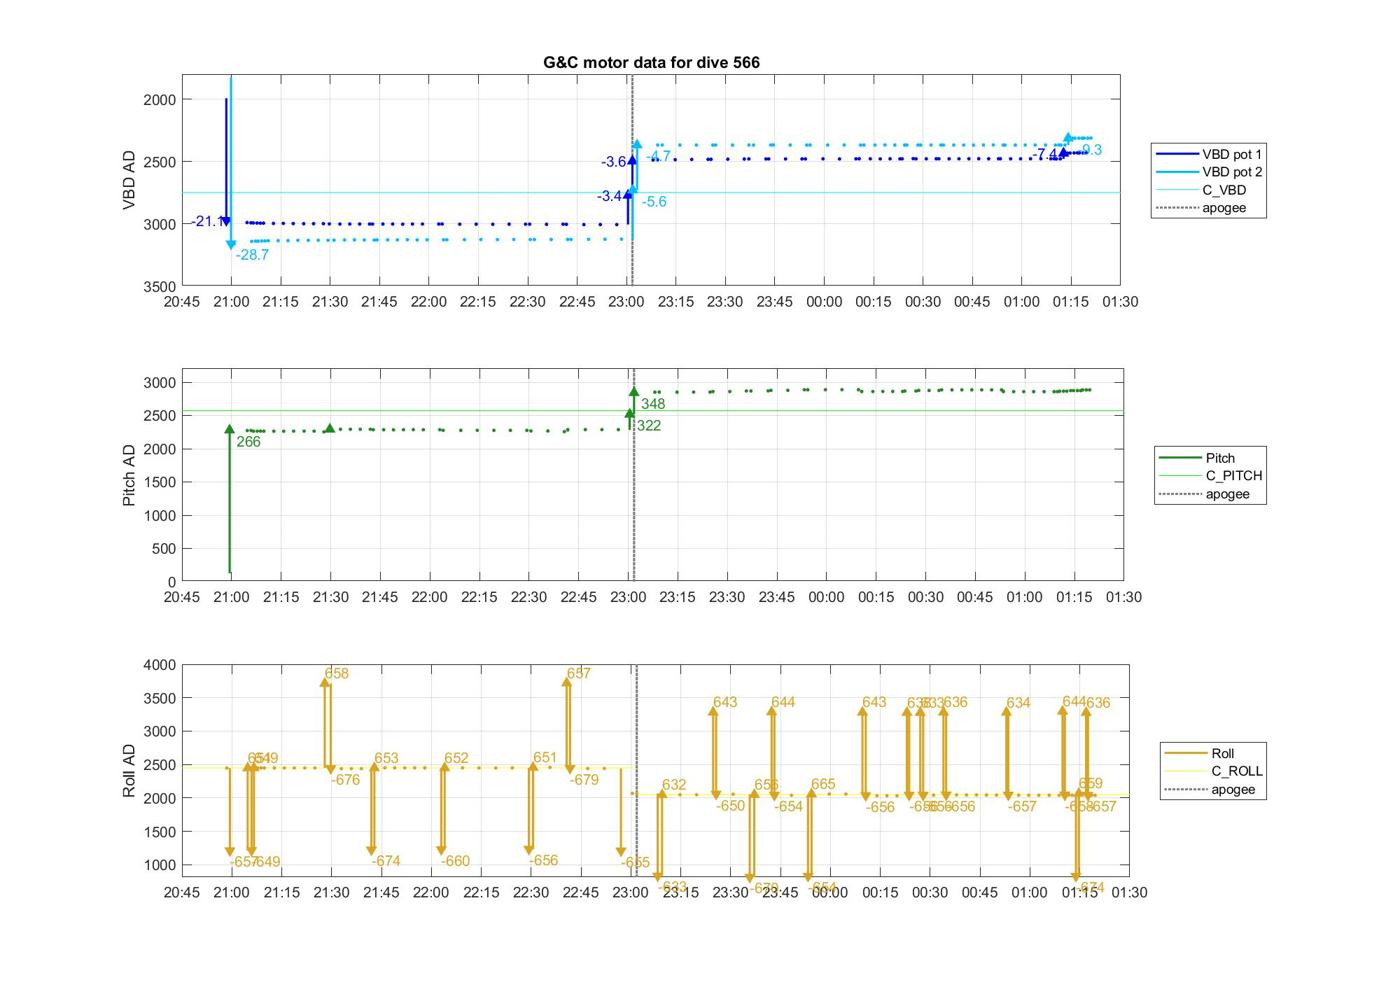Click the 'Roll AD' y-axis label

(x=129, y=771)
